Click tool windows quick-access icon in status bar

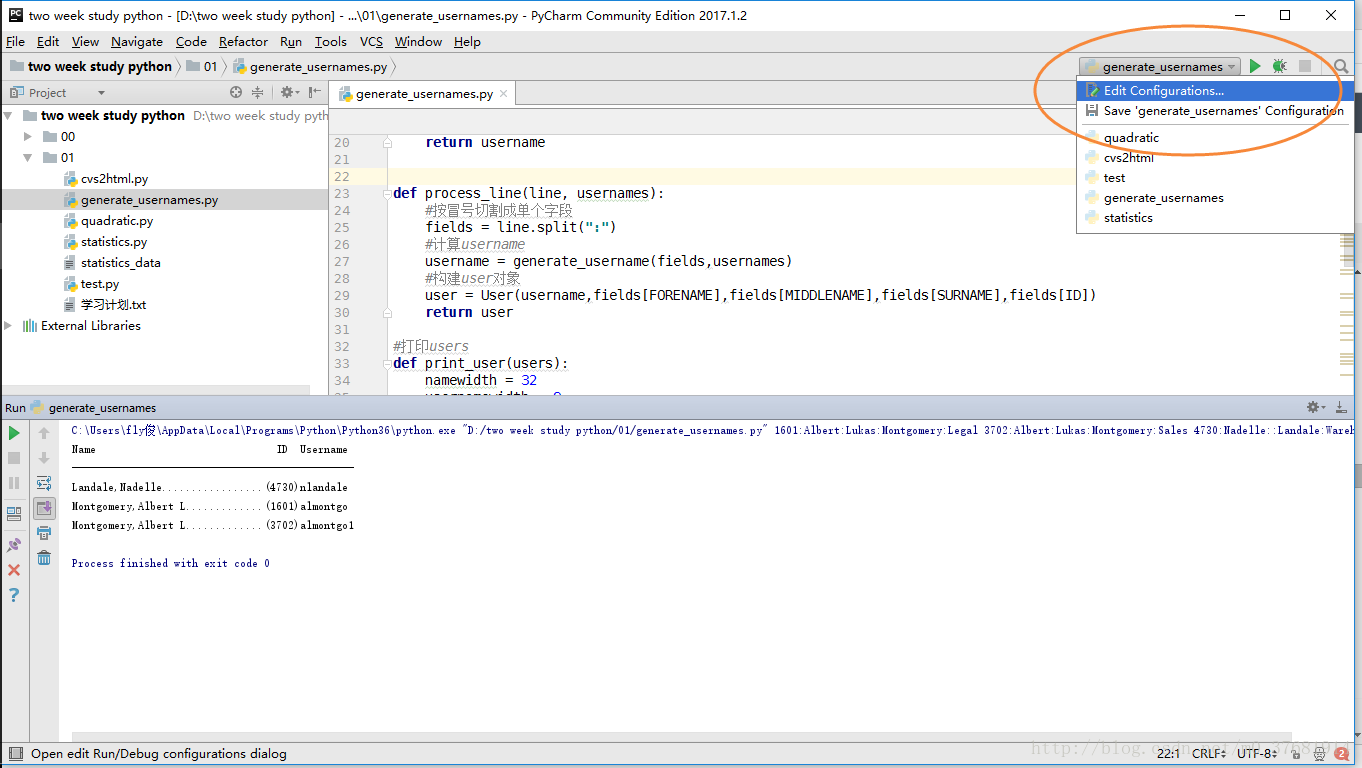pos(14,754)
